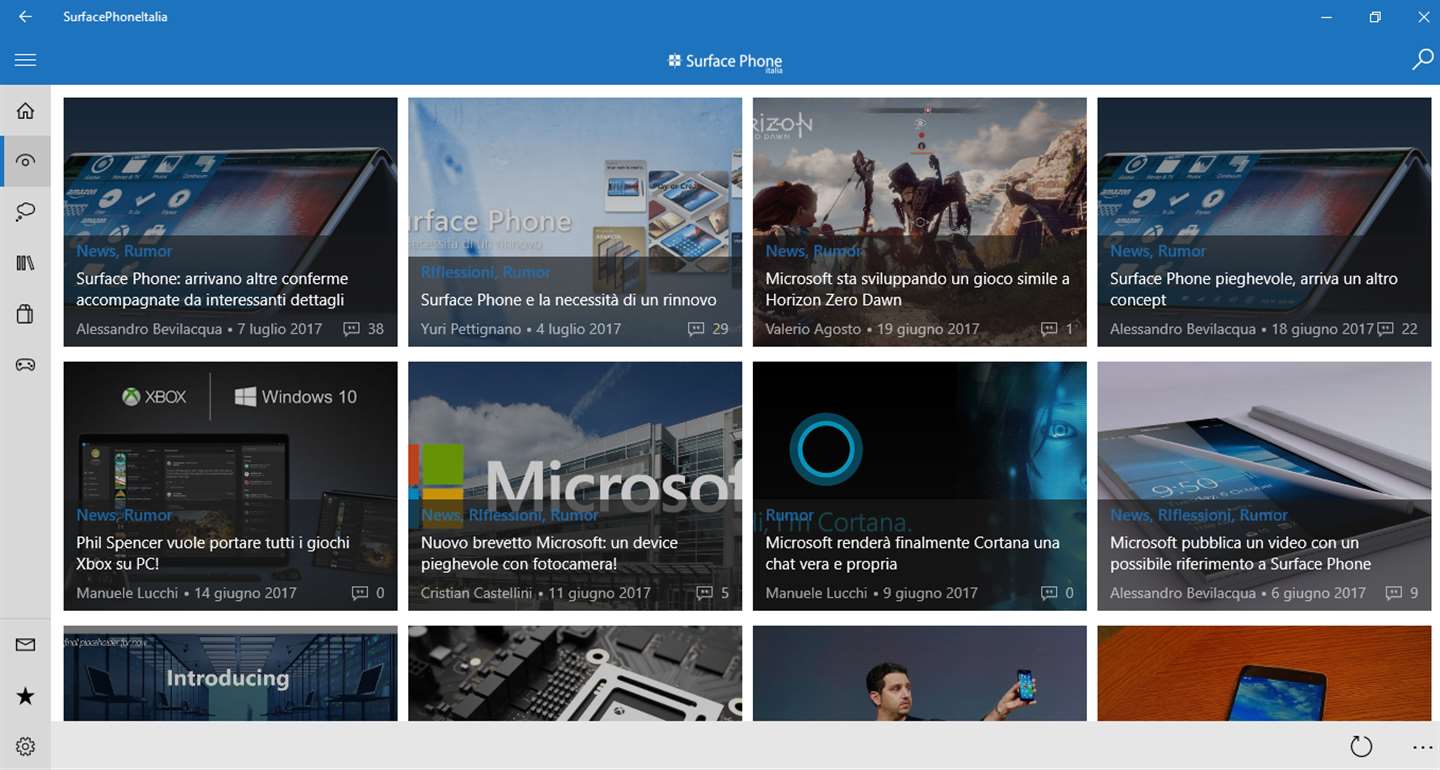Click the Surface Phone Italia logo

(725, 62)
